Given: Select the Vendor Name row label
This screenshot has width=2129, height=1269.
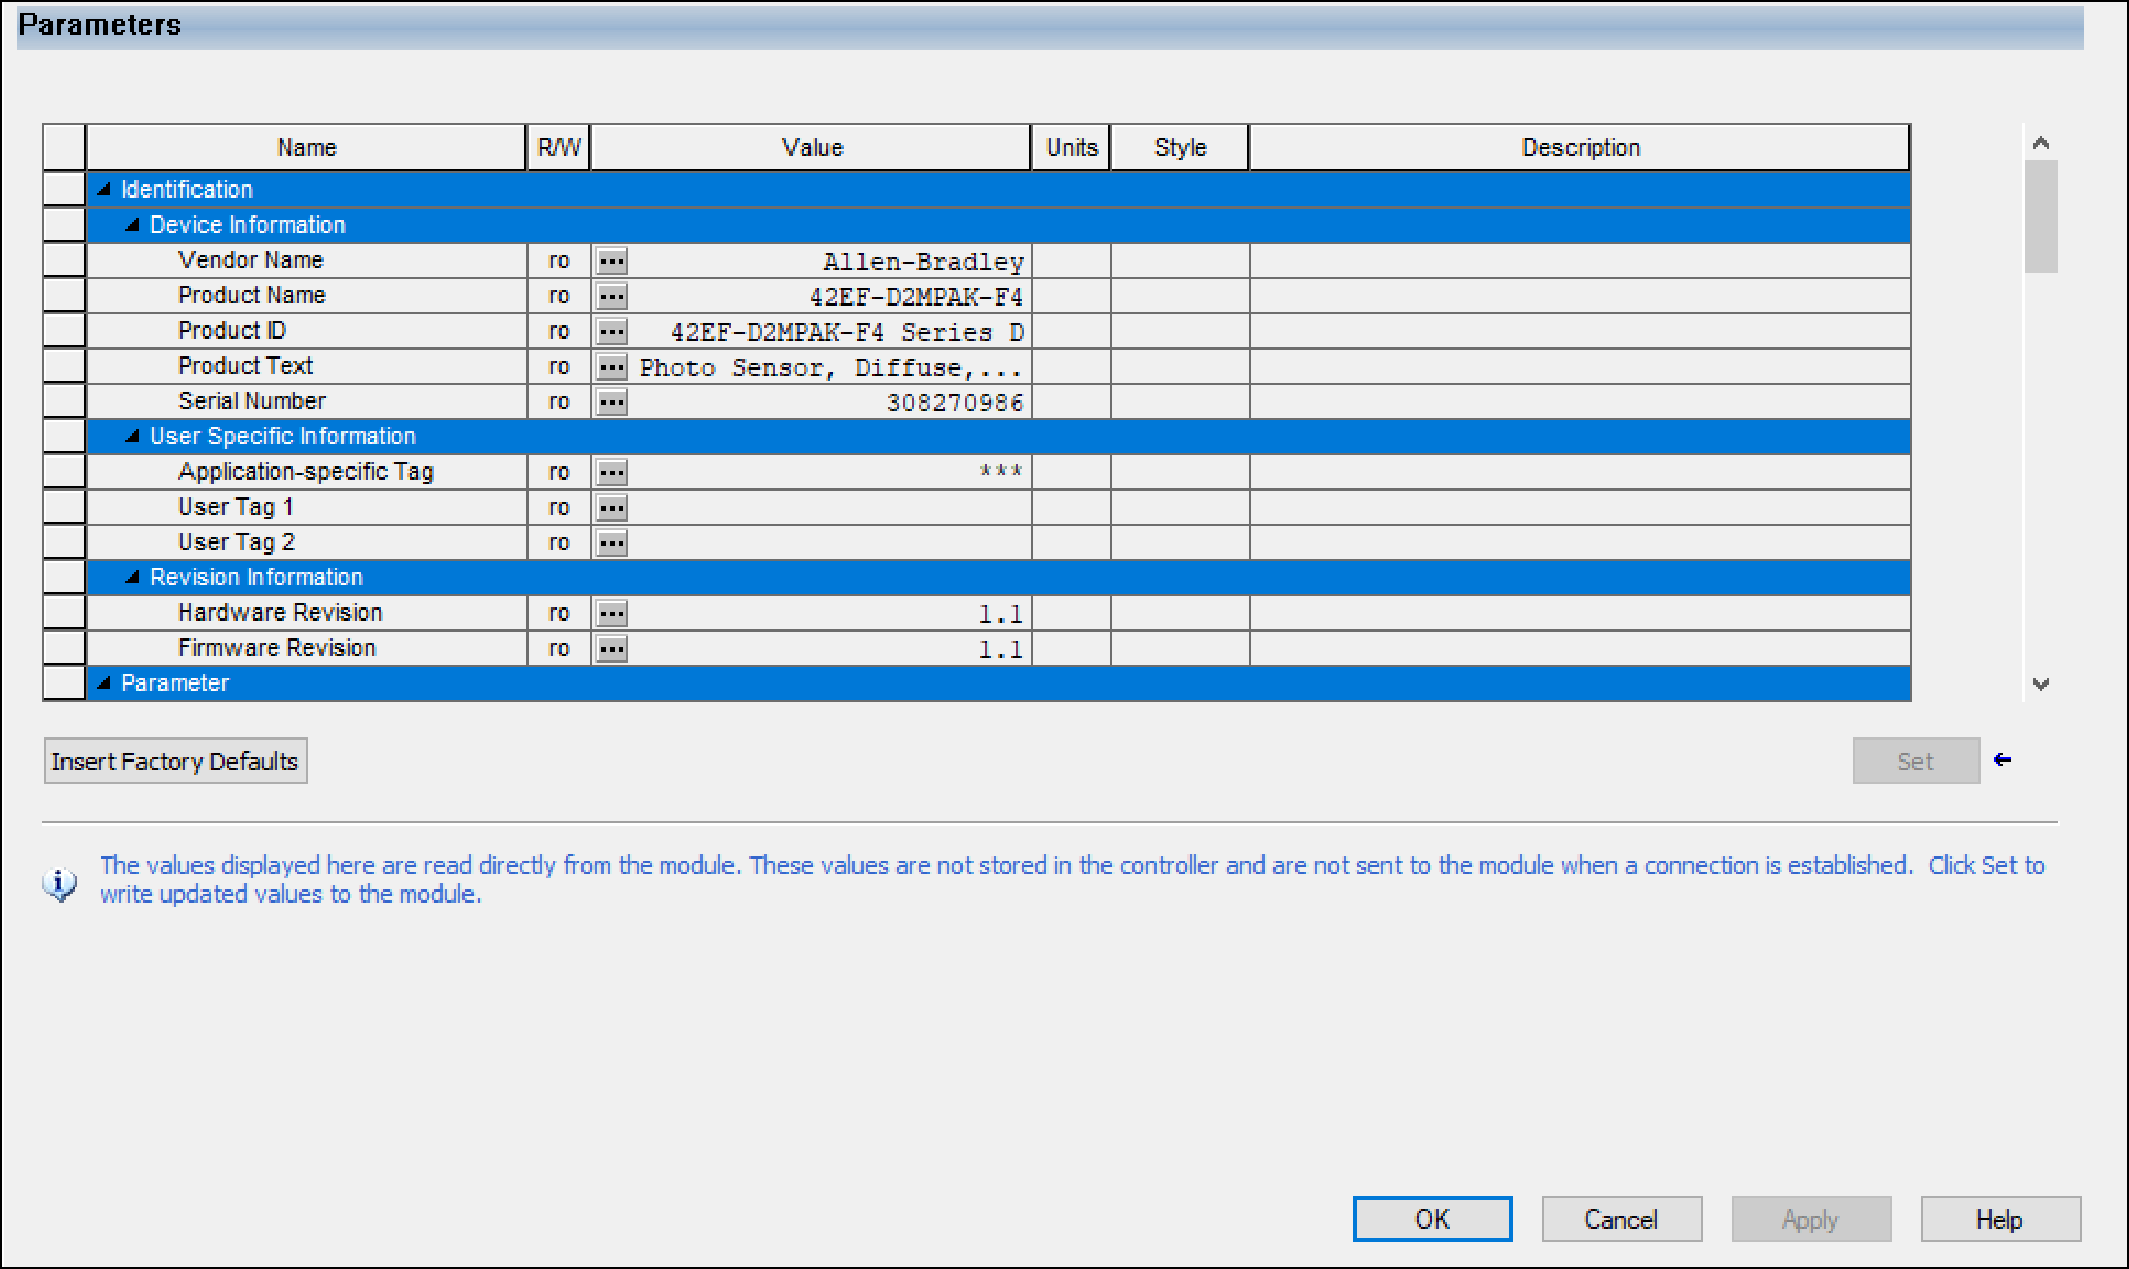Looking at the screenshot, I should pyautogui.click(x=251, y=260).
